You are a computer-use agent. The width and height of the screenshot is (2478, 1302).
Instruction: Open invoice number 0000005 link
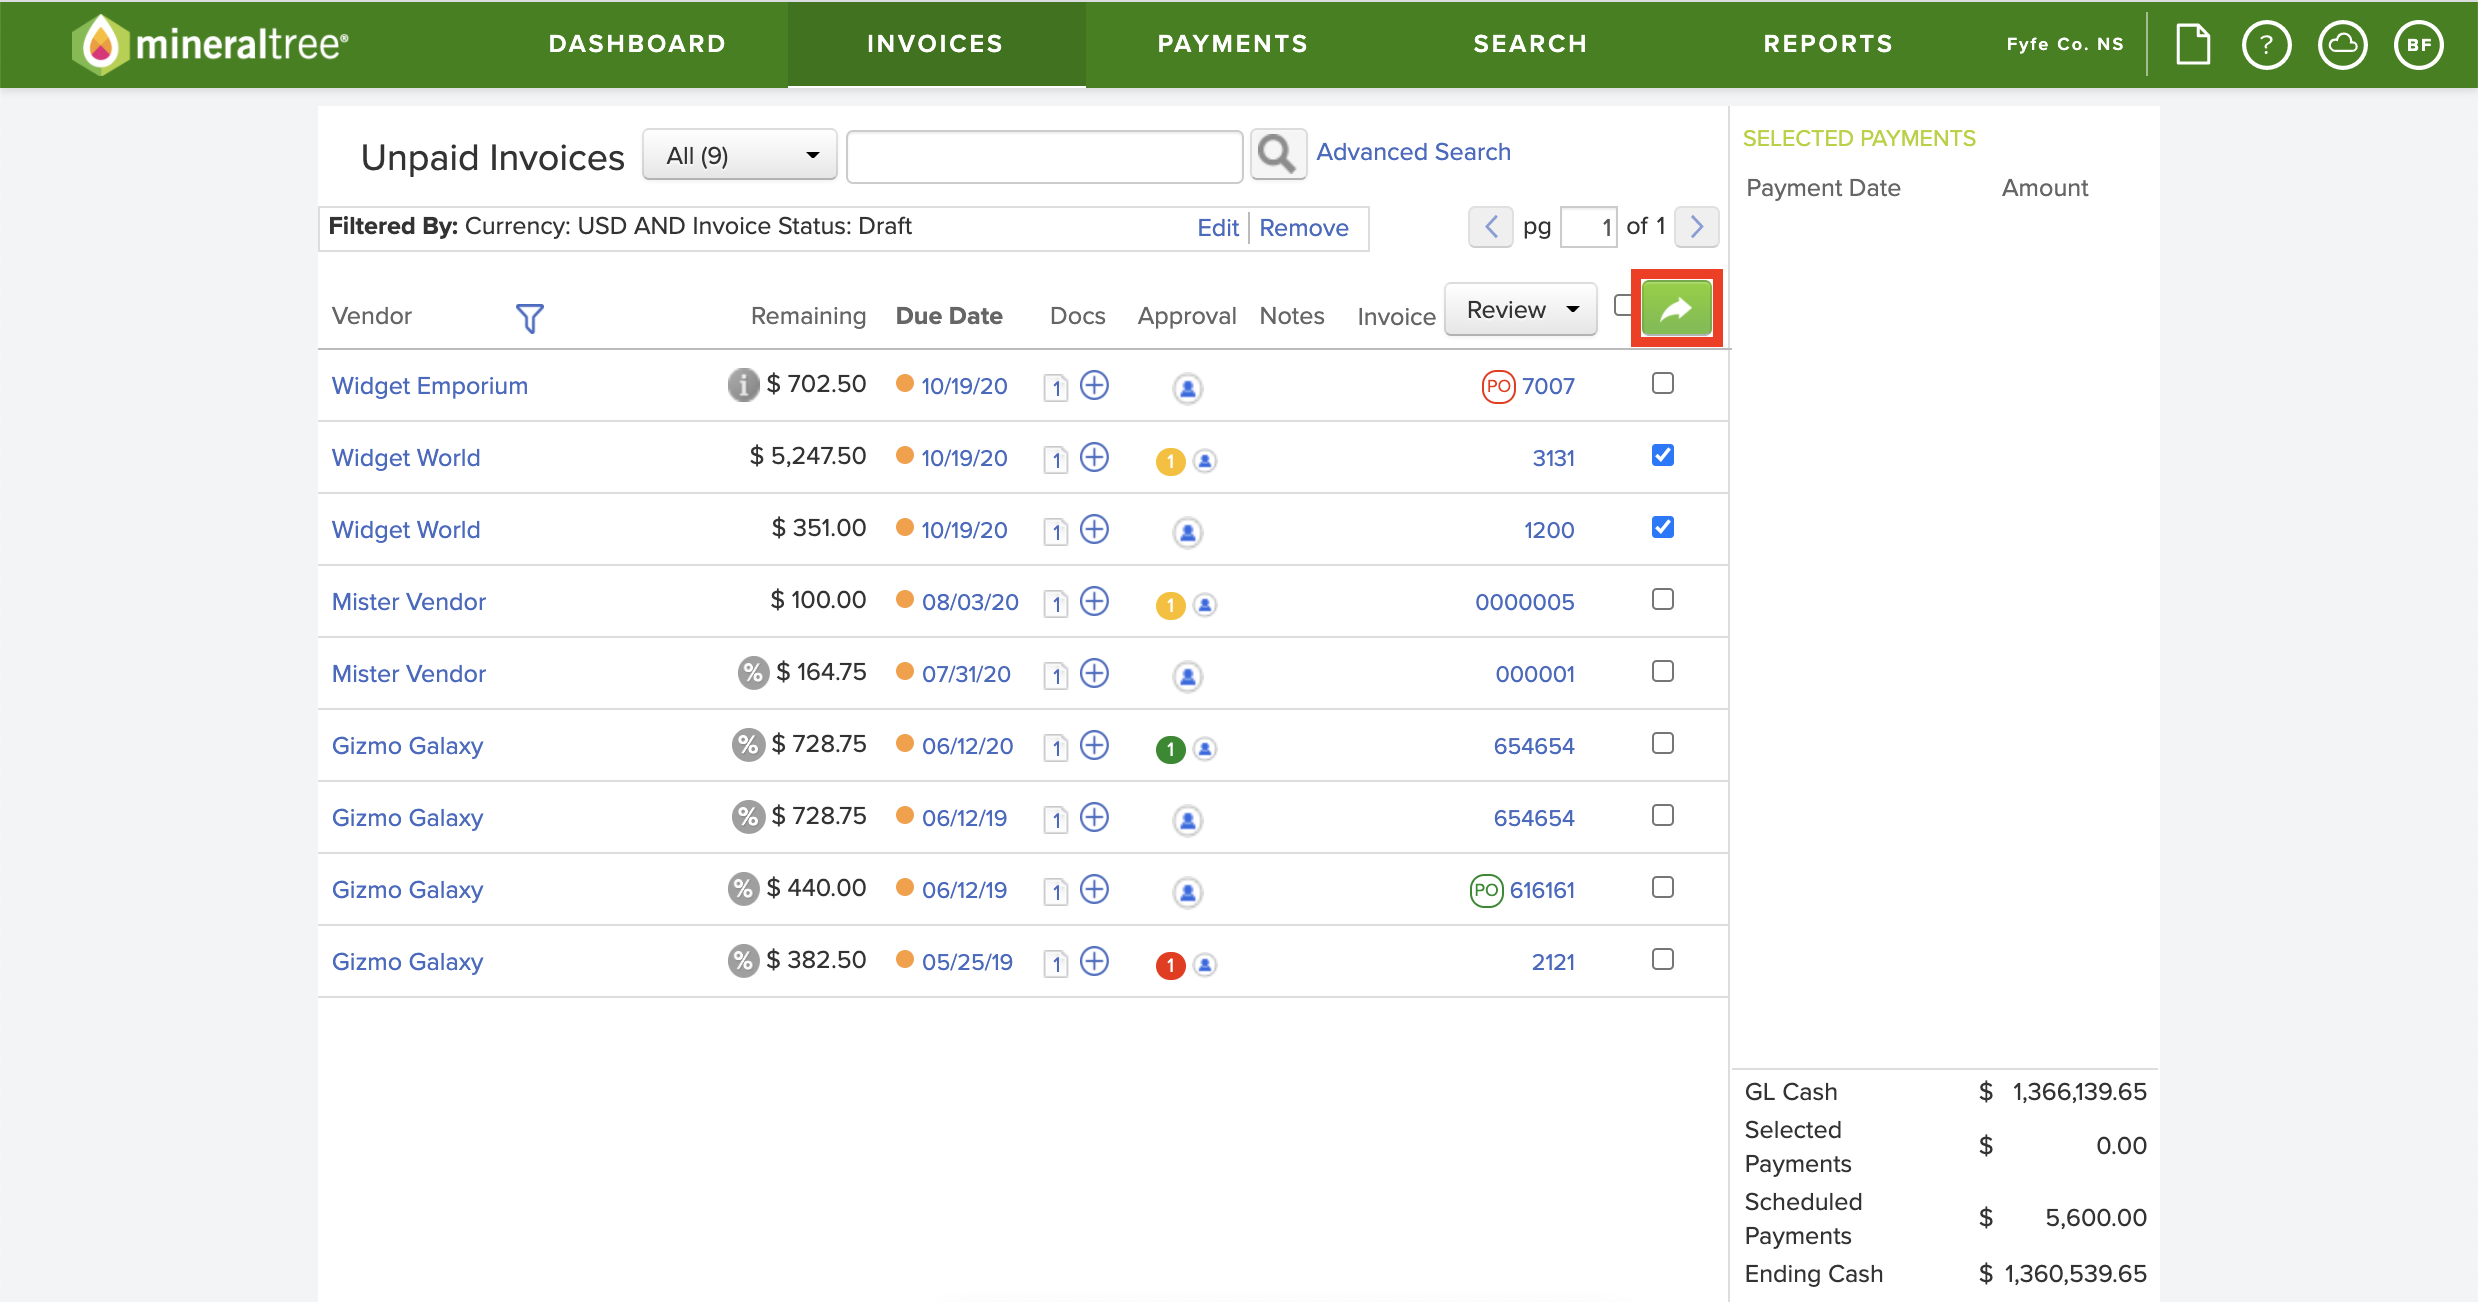coord(1525,602)
